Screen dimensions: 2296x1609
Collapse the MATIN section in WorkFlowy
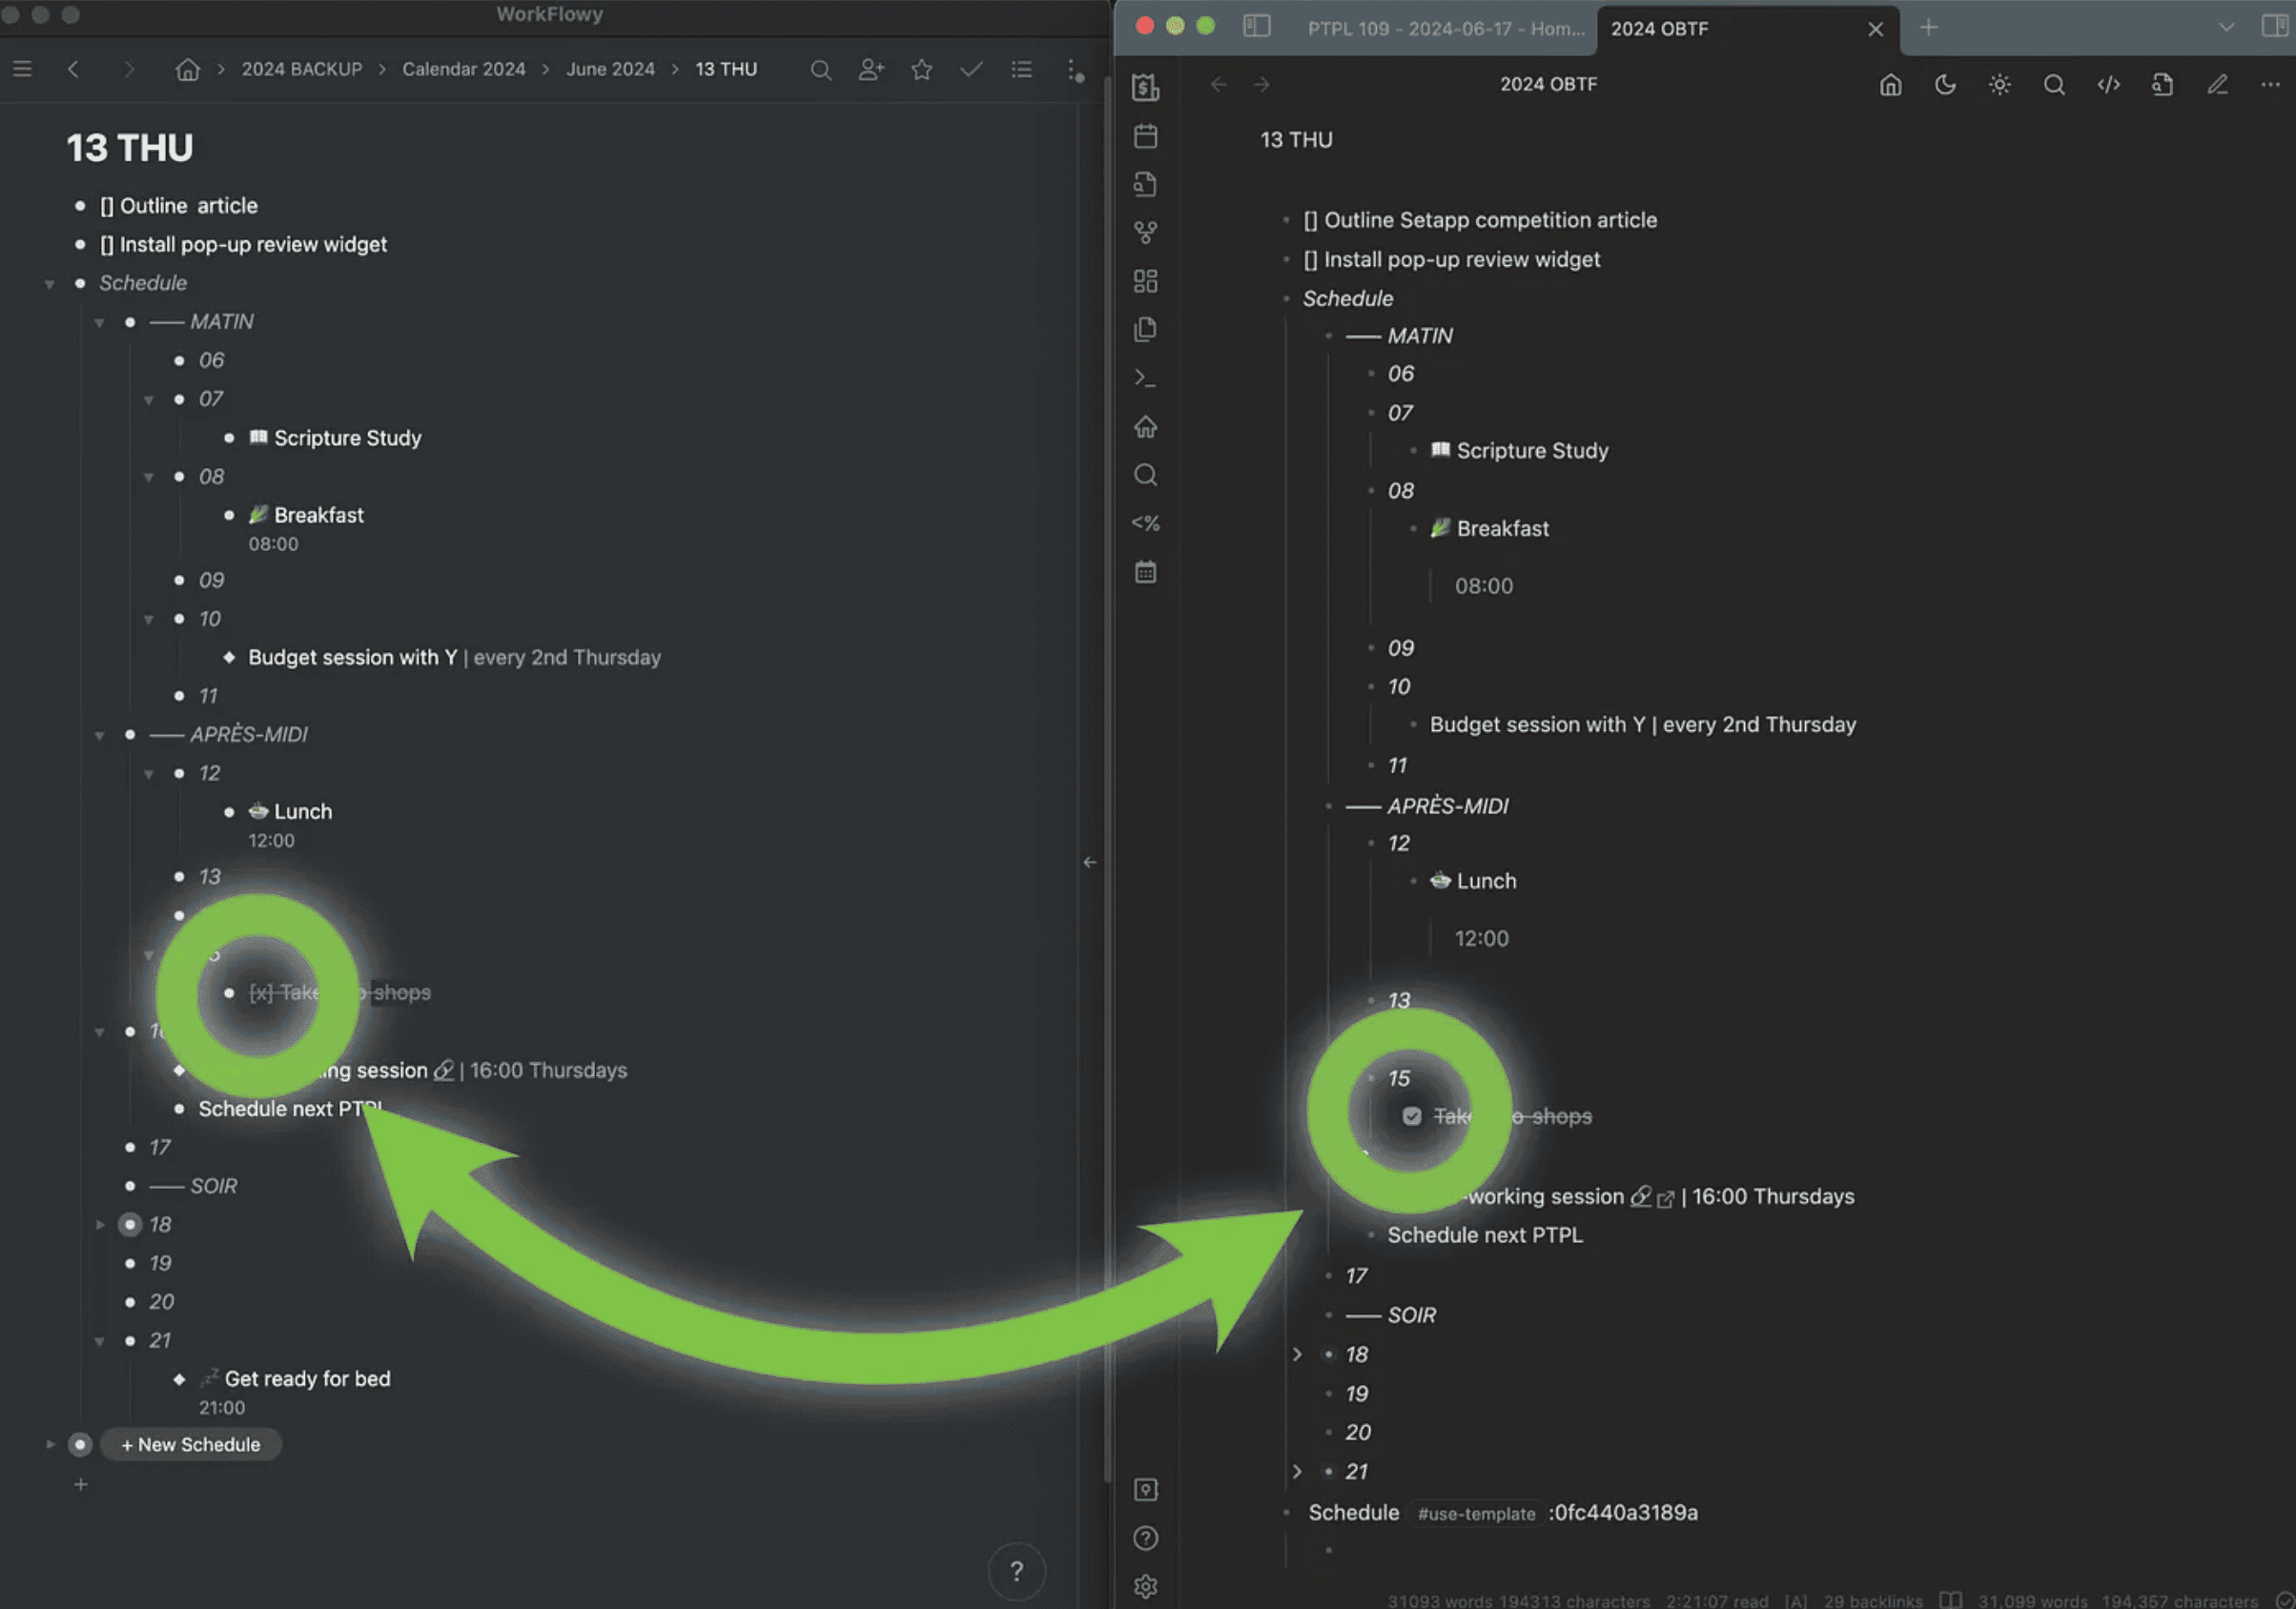[x=99, y=322]
